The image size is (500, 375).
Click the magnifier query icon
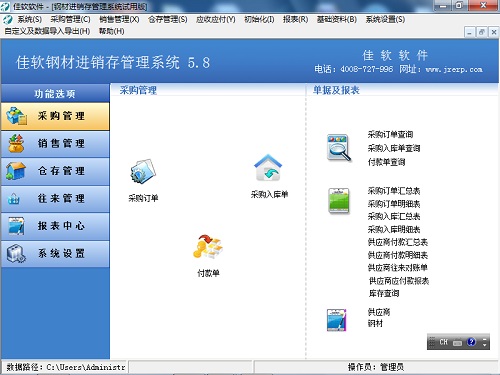tap(339, 148)
